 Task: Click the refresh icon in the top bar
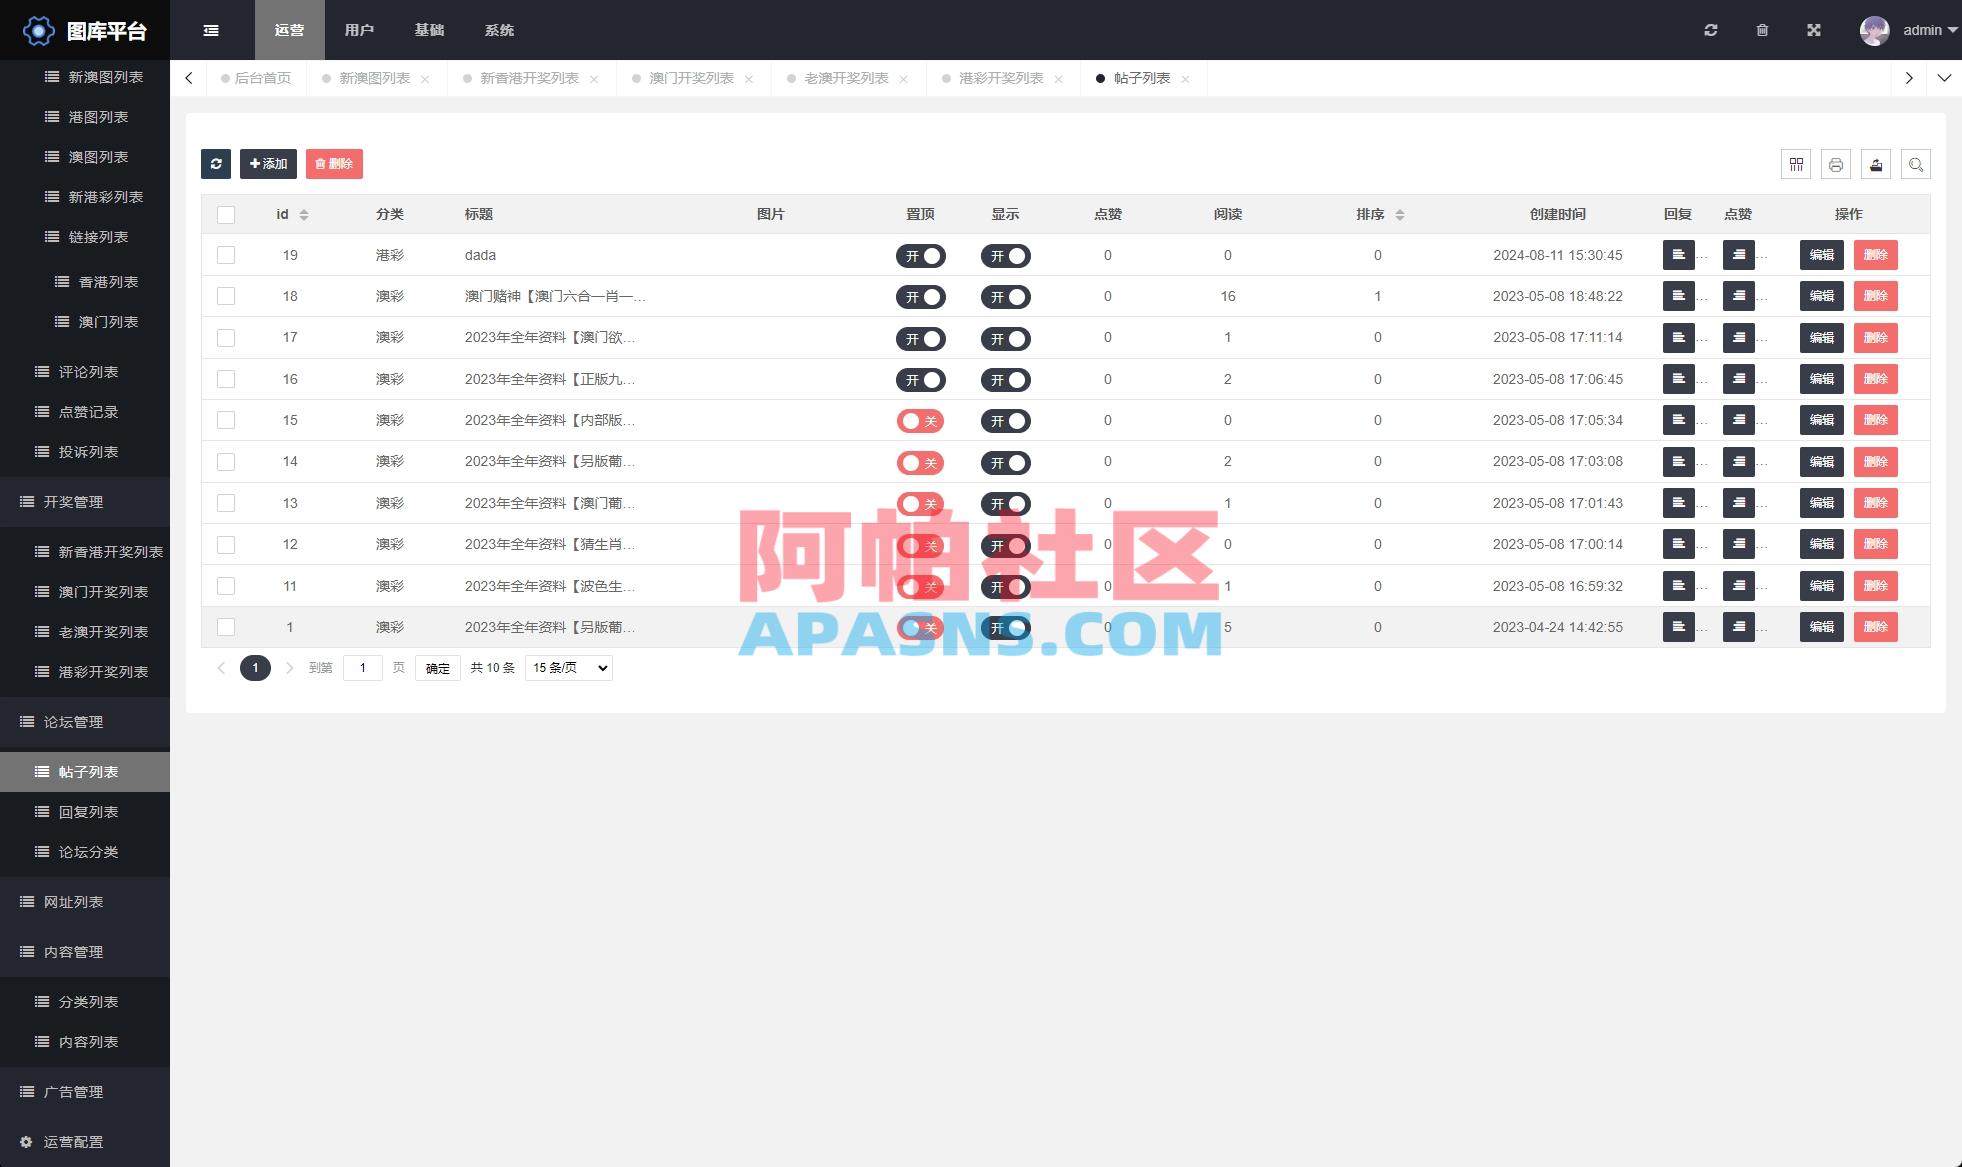(1711, 30)
